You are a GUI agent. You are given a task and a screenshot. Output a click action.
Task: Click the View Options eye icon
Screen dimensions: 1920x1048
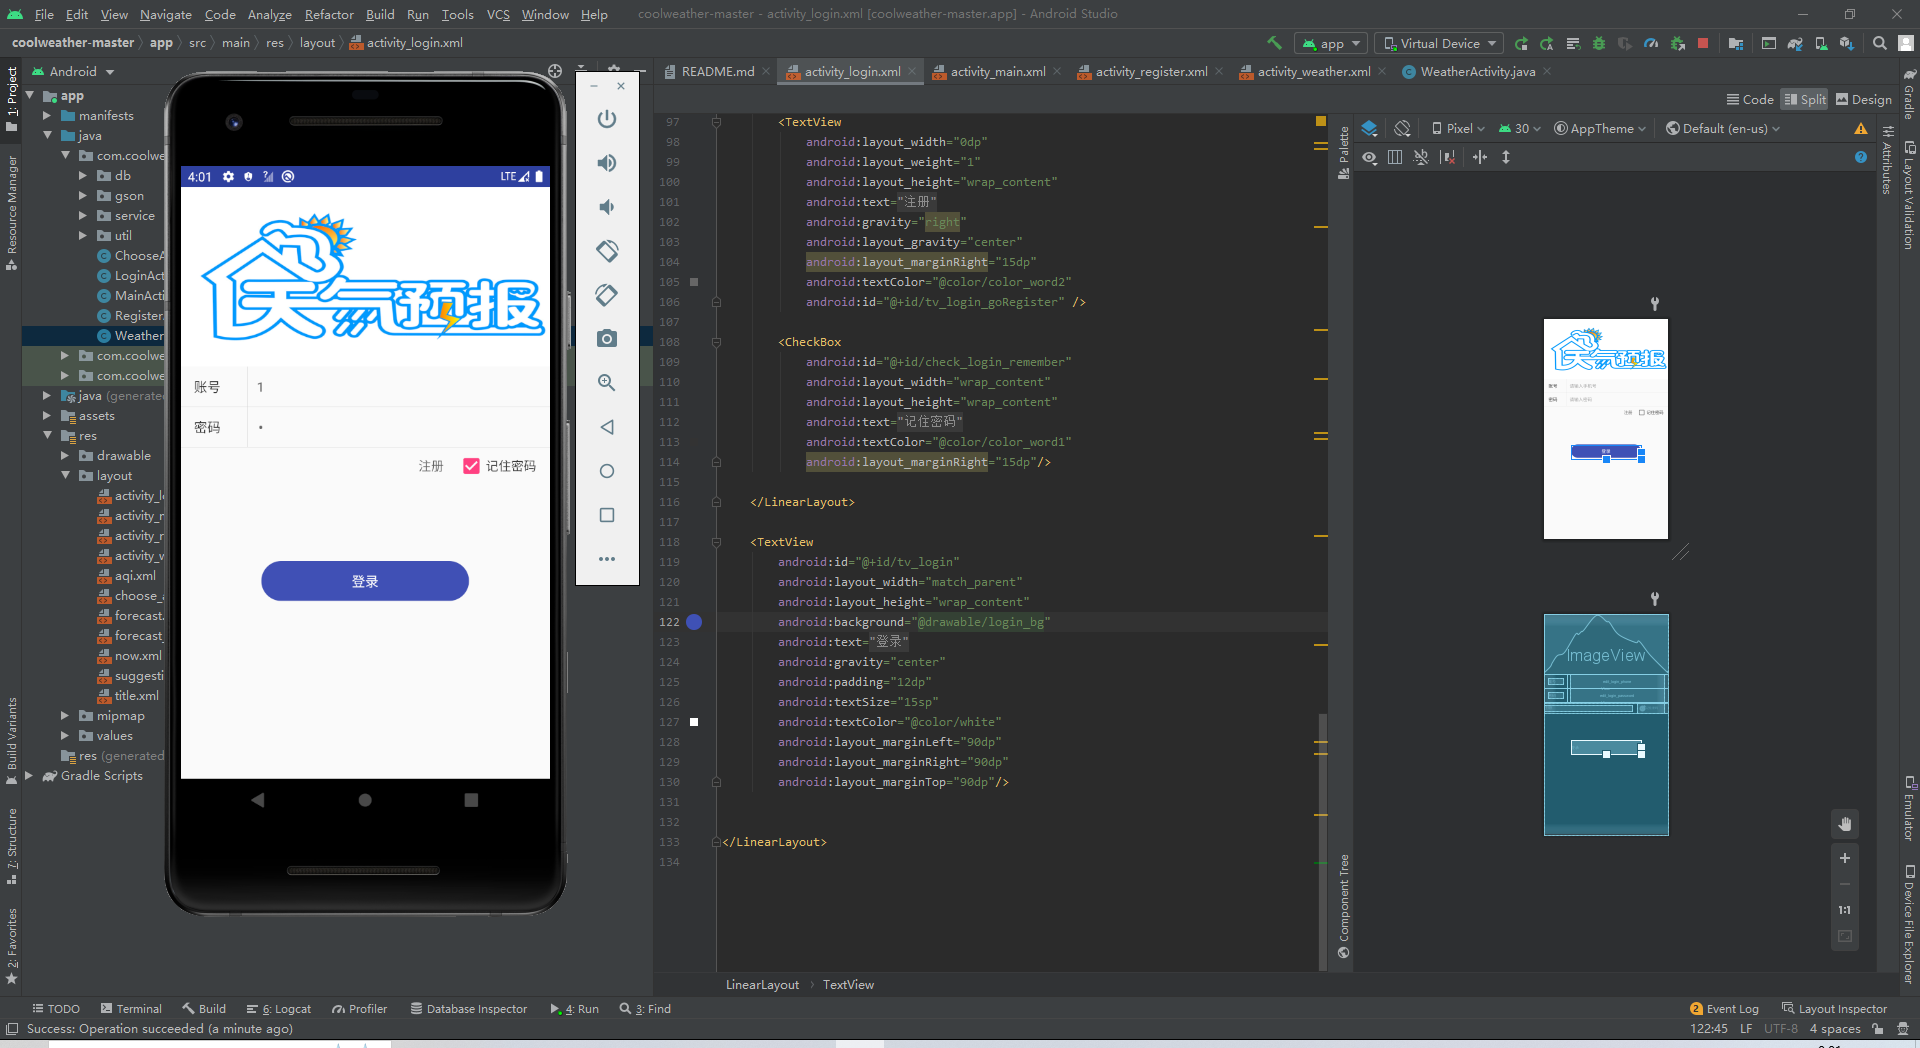pos(1370,158)
